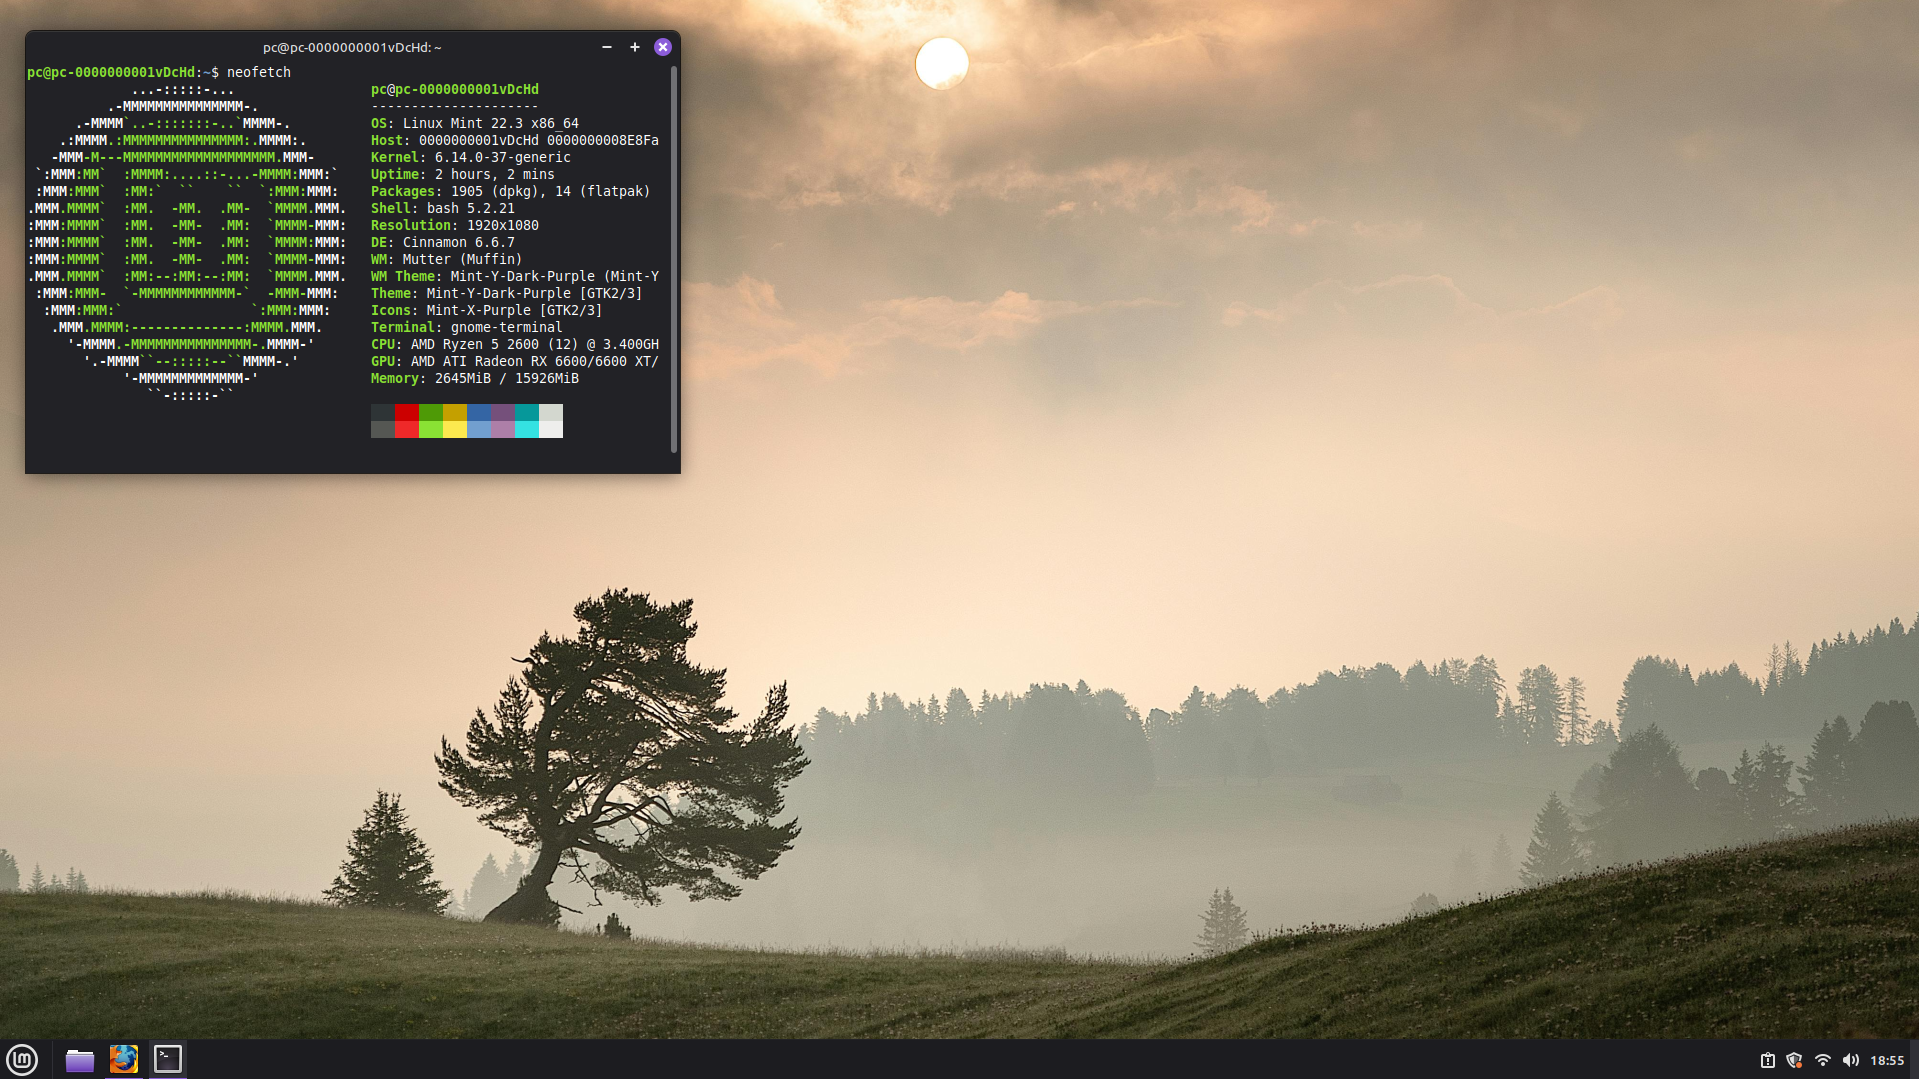The height and width of the screenshot is (1079, 1919).
Task: Open Firefox from the taskbar
Action: [124, 1059]
